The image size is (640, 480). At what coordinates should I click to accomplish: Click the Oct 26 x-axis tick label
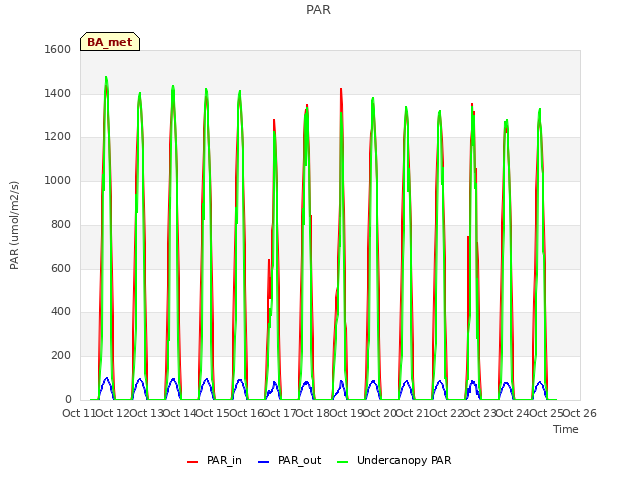580,413
